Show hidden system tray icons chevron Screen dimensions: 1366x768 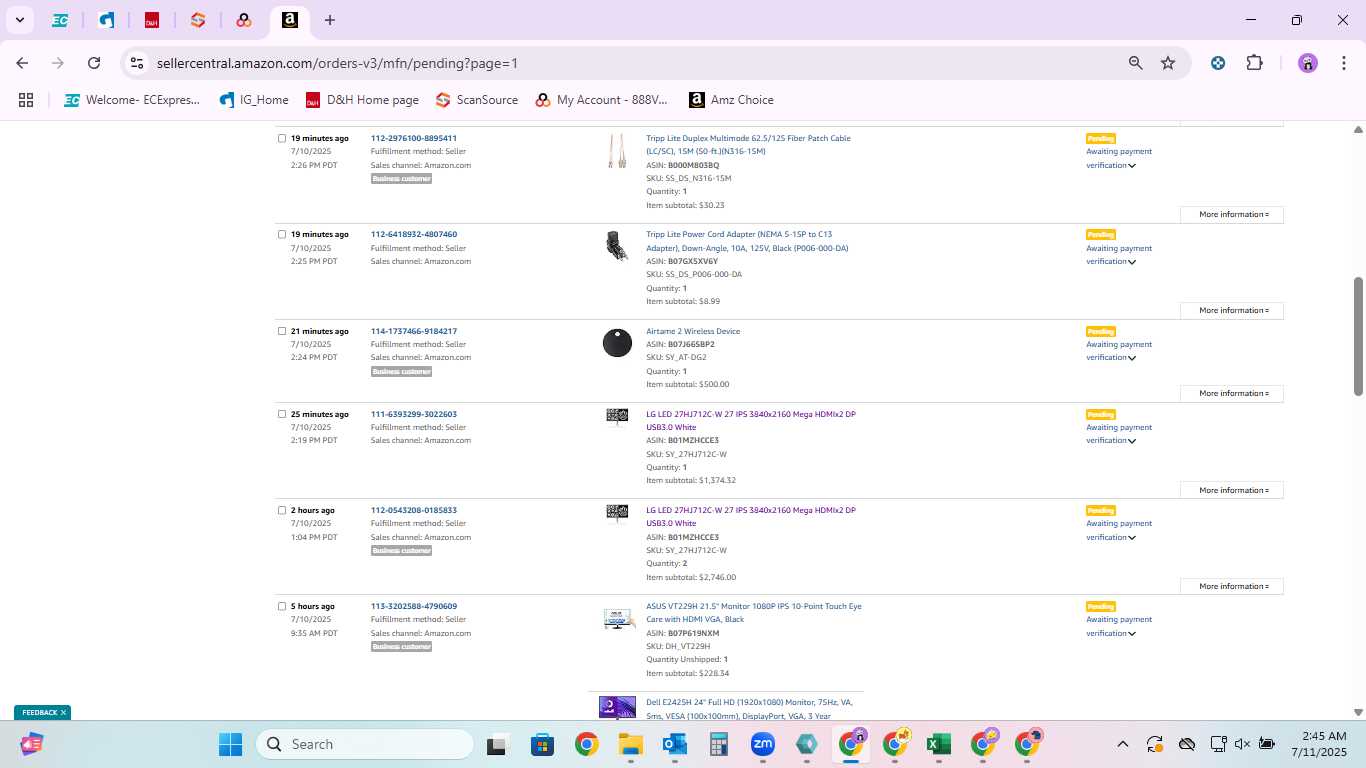(x=1122, y=744)
